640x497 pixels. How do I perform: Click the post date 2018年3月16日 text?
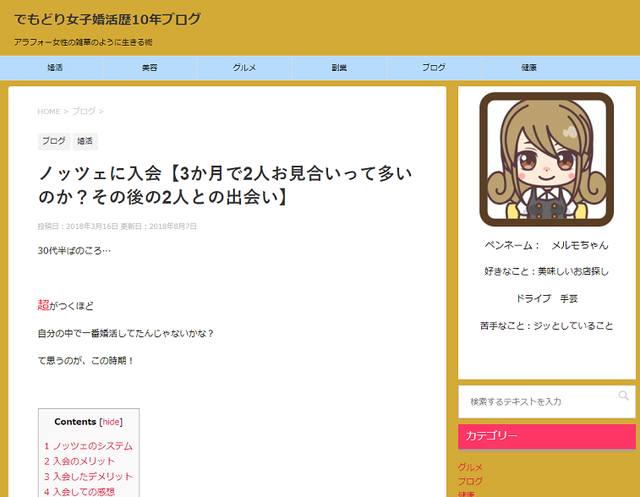click(x=92, y=226)
